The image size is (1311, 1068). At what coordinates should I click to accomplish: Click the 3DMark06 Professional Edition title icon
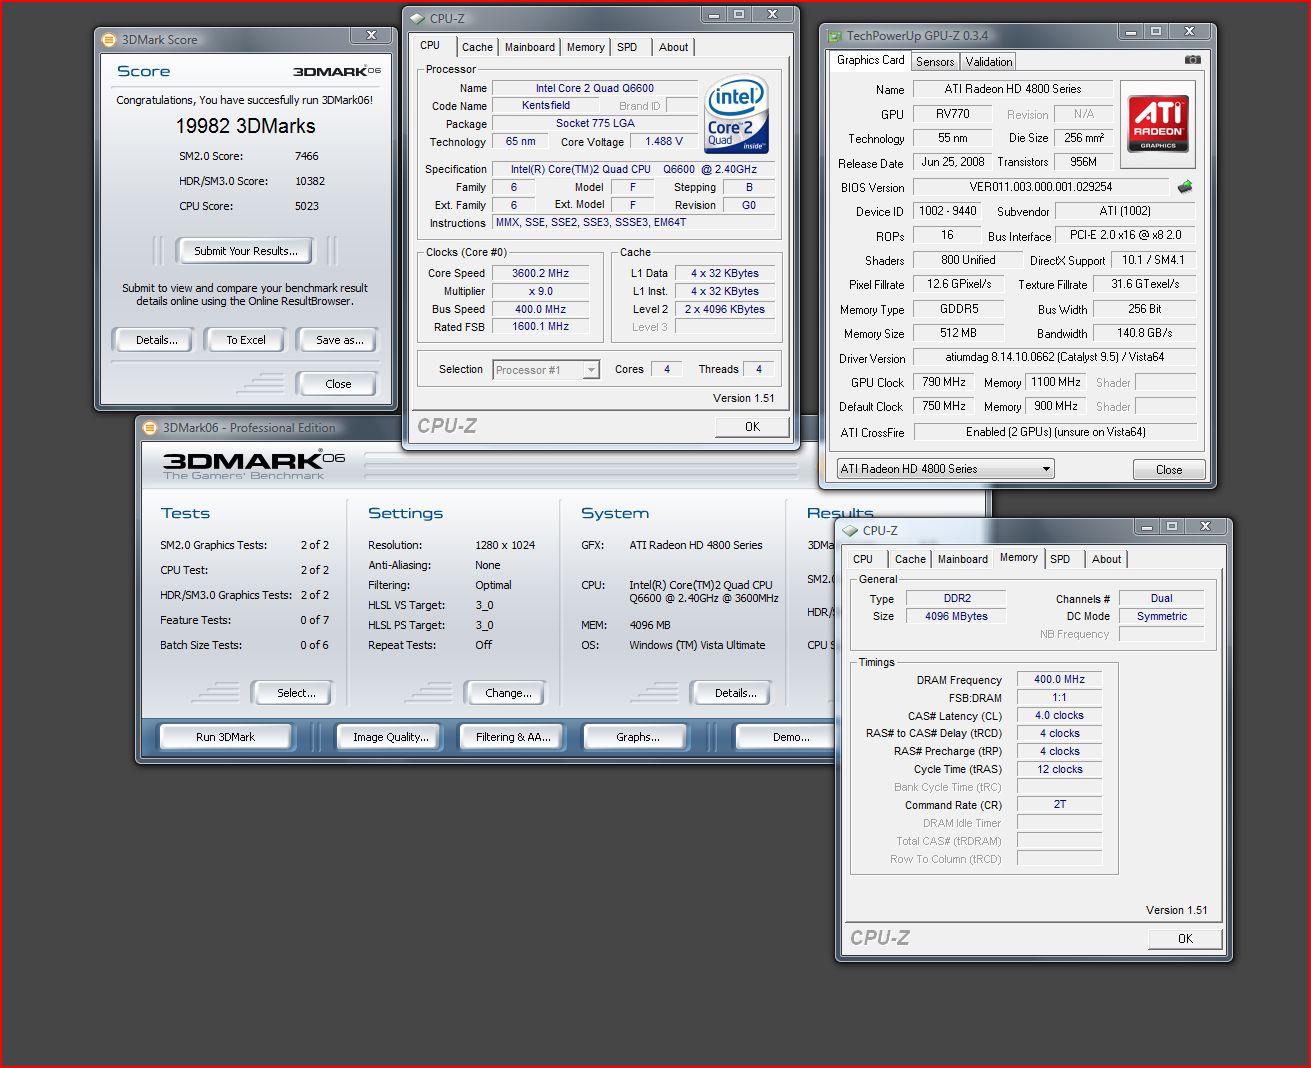pyautogui.click(x=152, y=428)
